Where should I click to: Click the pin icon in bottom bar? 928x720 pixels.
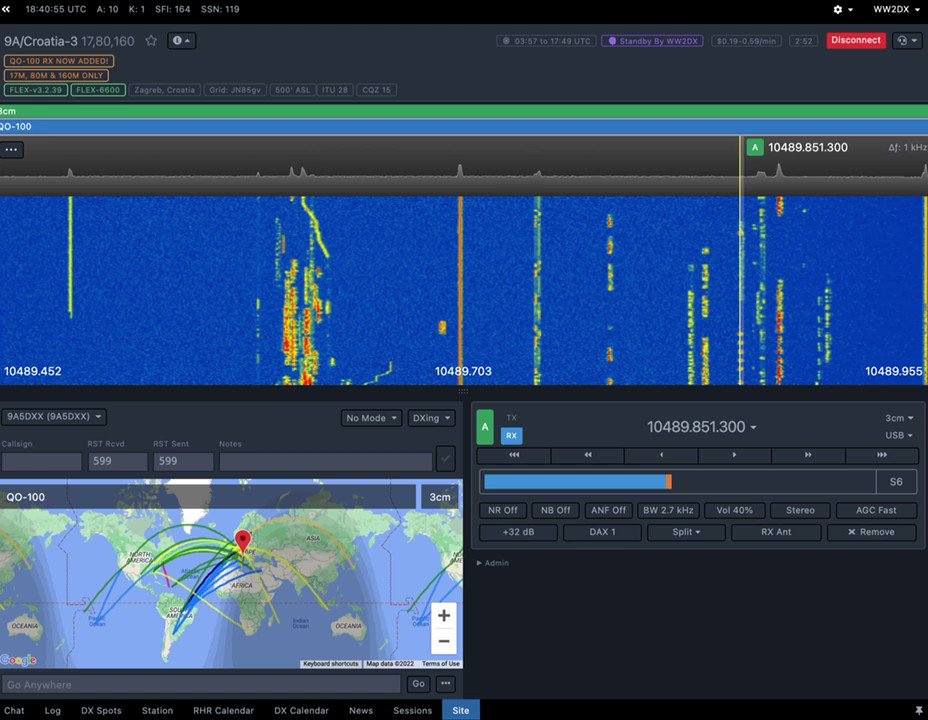point(919,710)
